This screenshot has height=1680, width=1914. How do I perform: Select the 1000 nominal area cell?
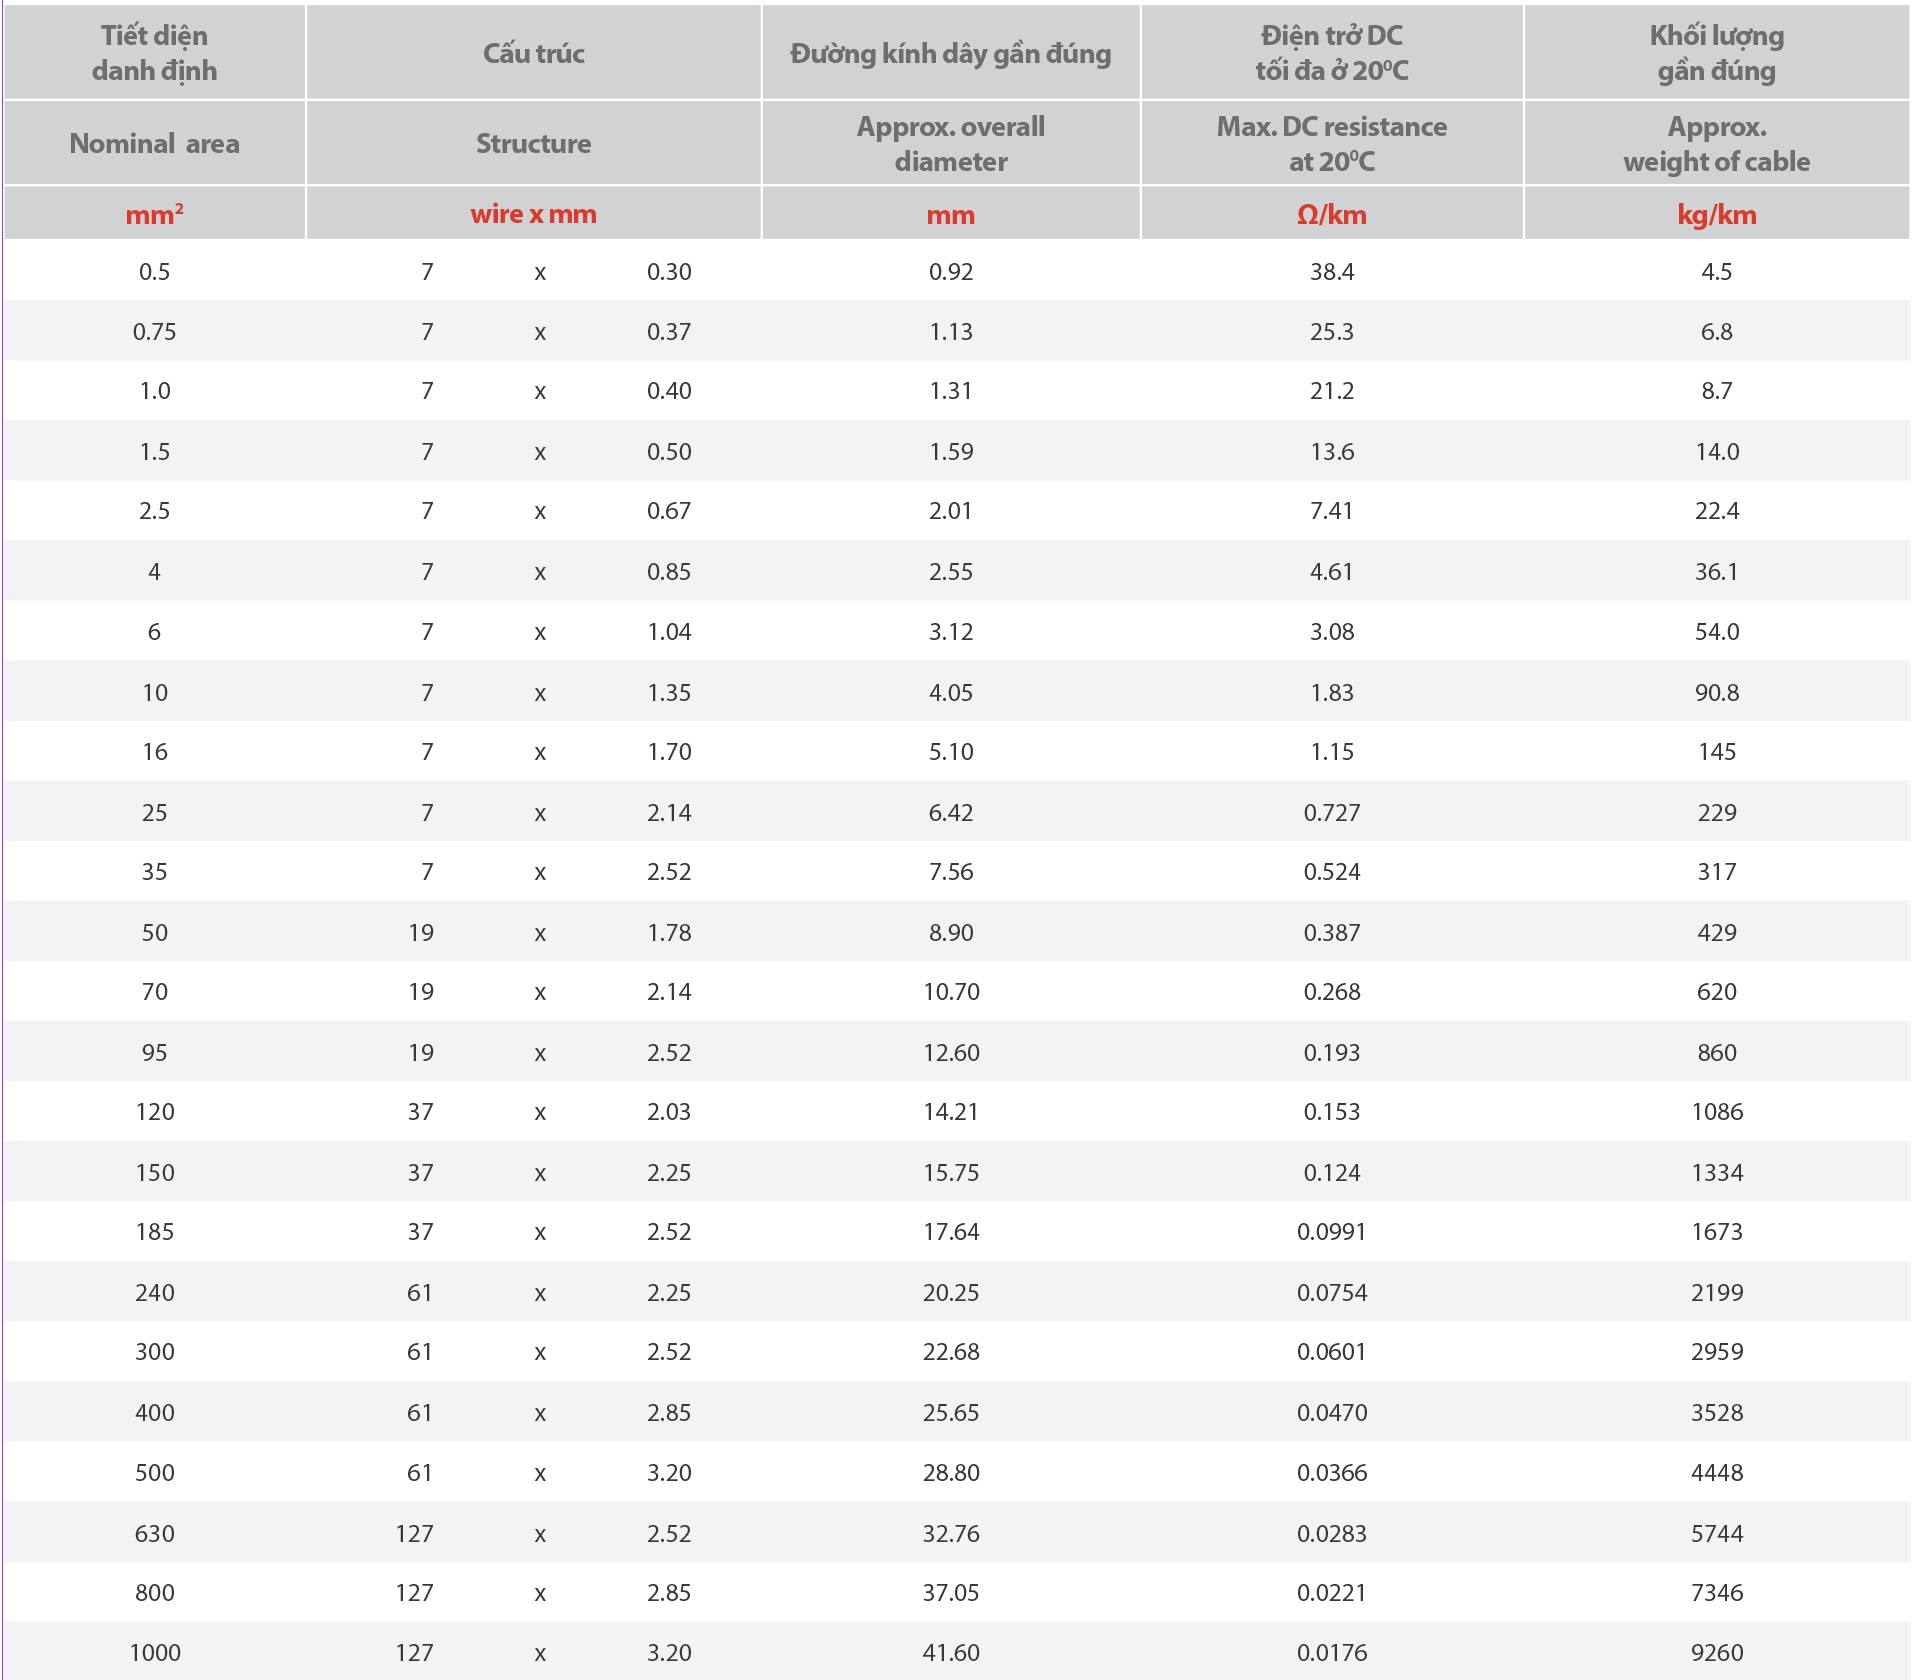pyautogui.click(x=155, y=1653)
